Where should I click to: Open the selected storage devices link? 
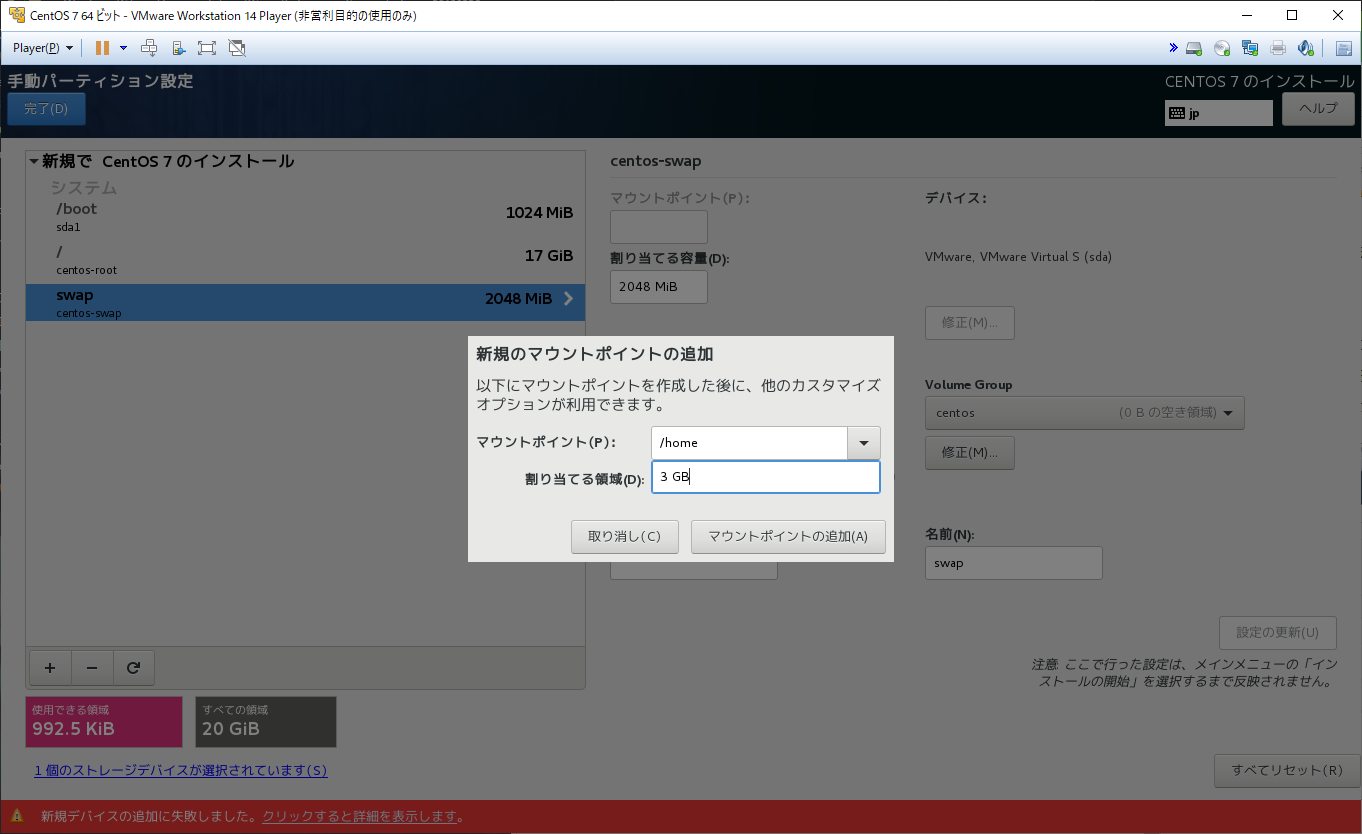181,770
